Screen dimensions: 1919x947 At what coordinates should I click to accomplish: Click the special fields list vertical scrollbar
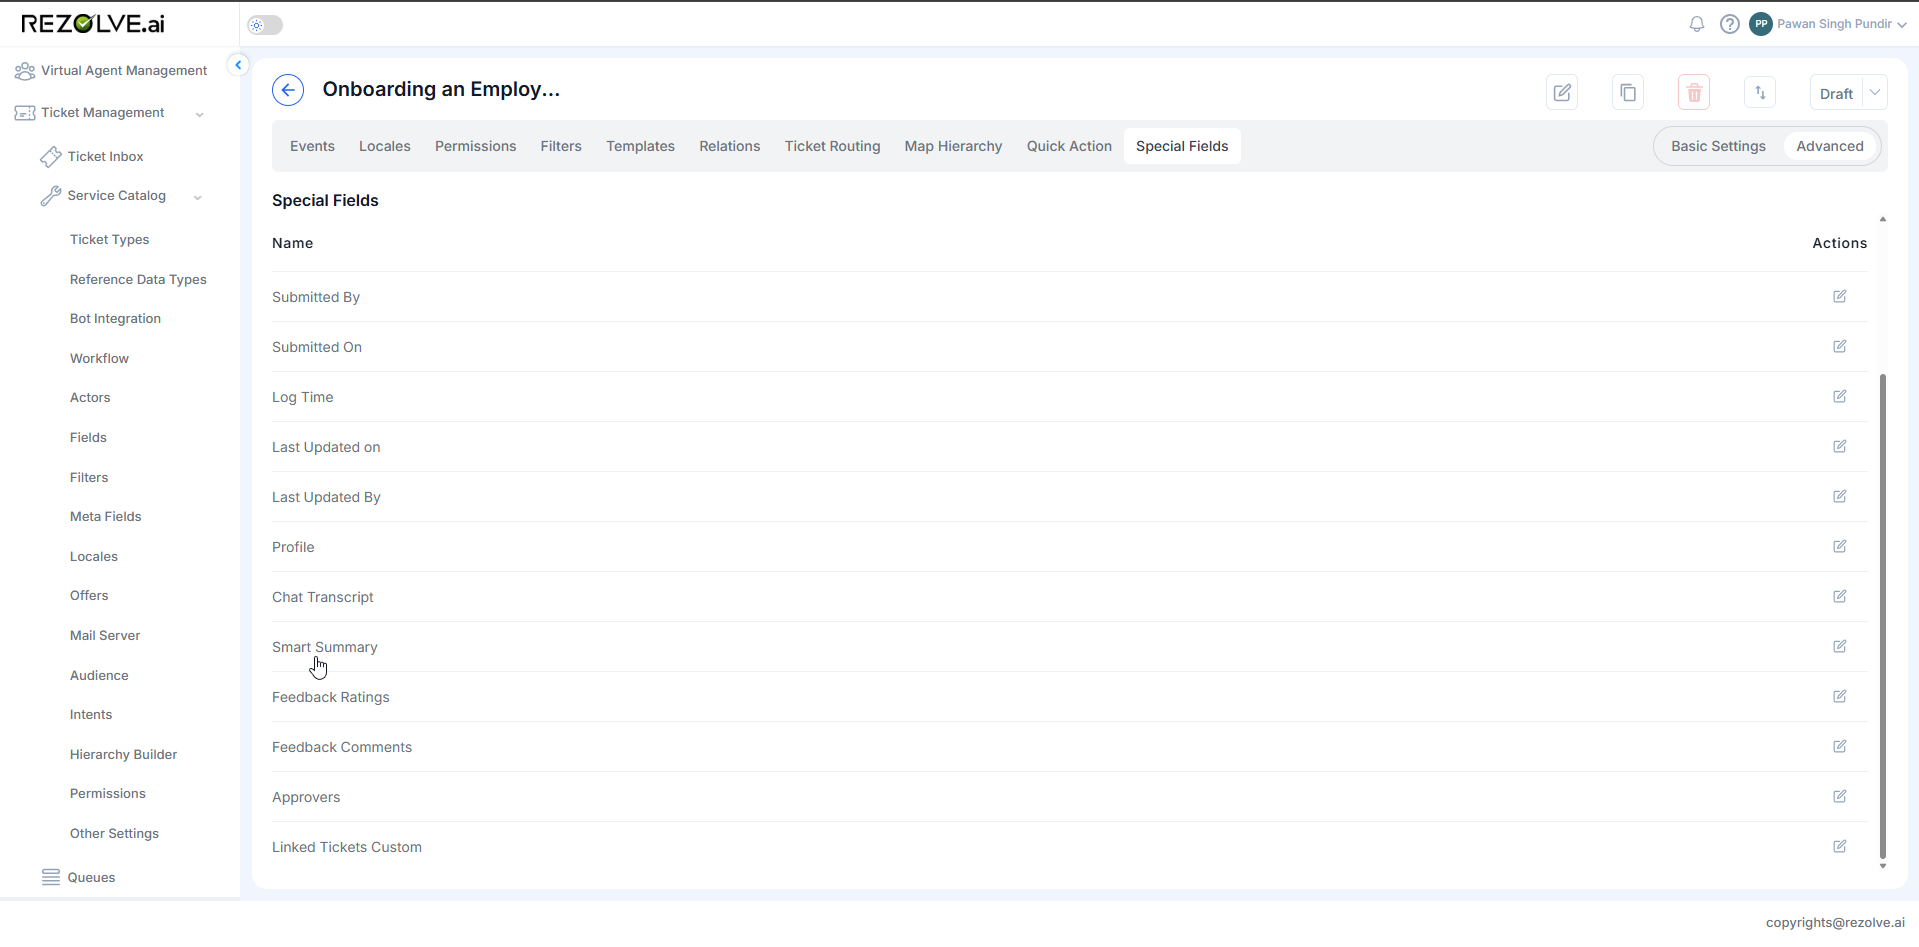pos(1883,616)
